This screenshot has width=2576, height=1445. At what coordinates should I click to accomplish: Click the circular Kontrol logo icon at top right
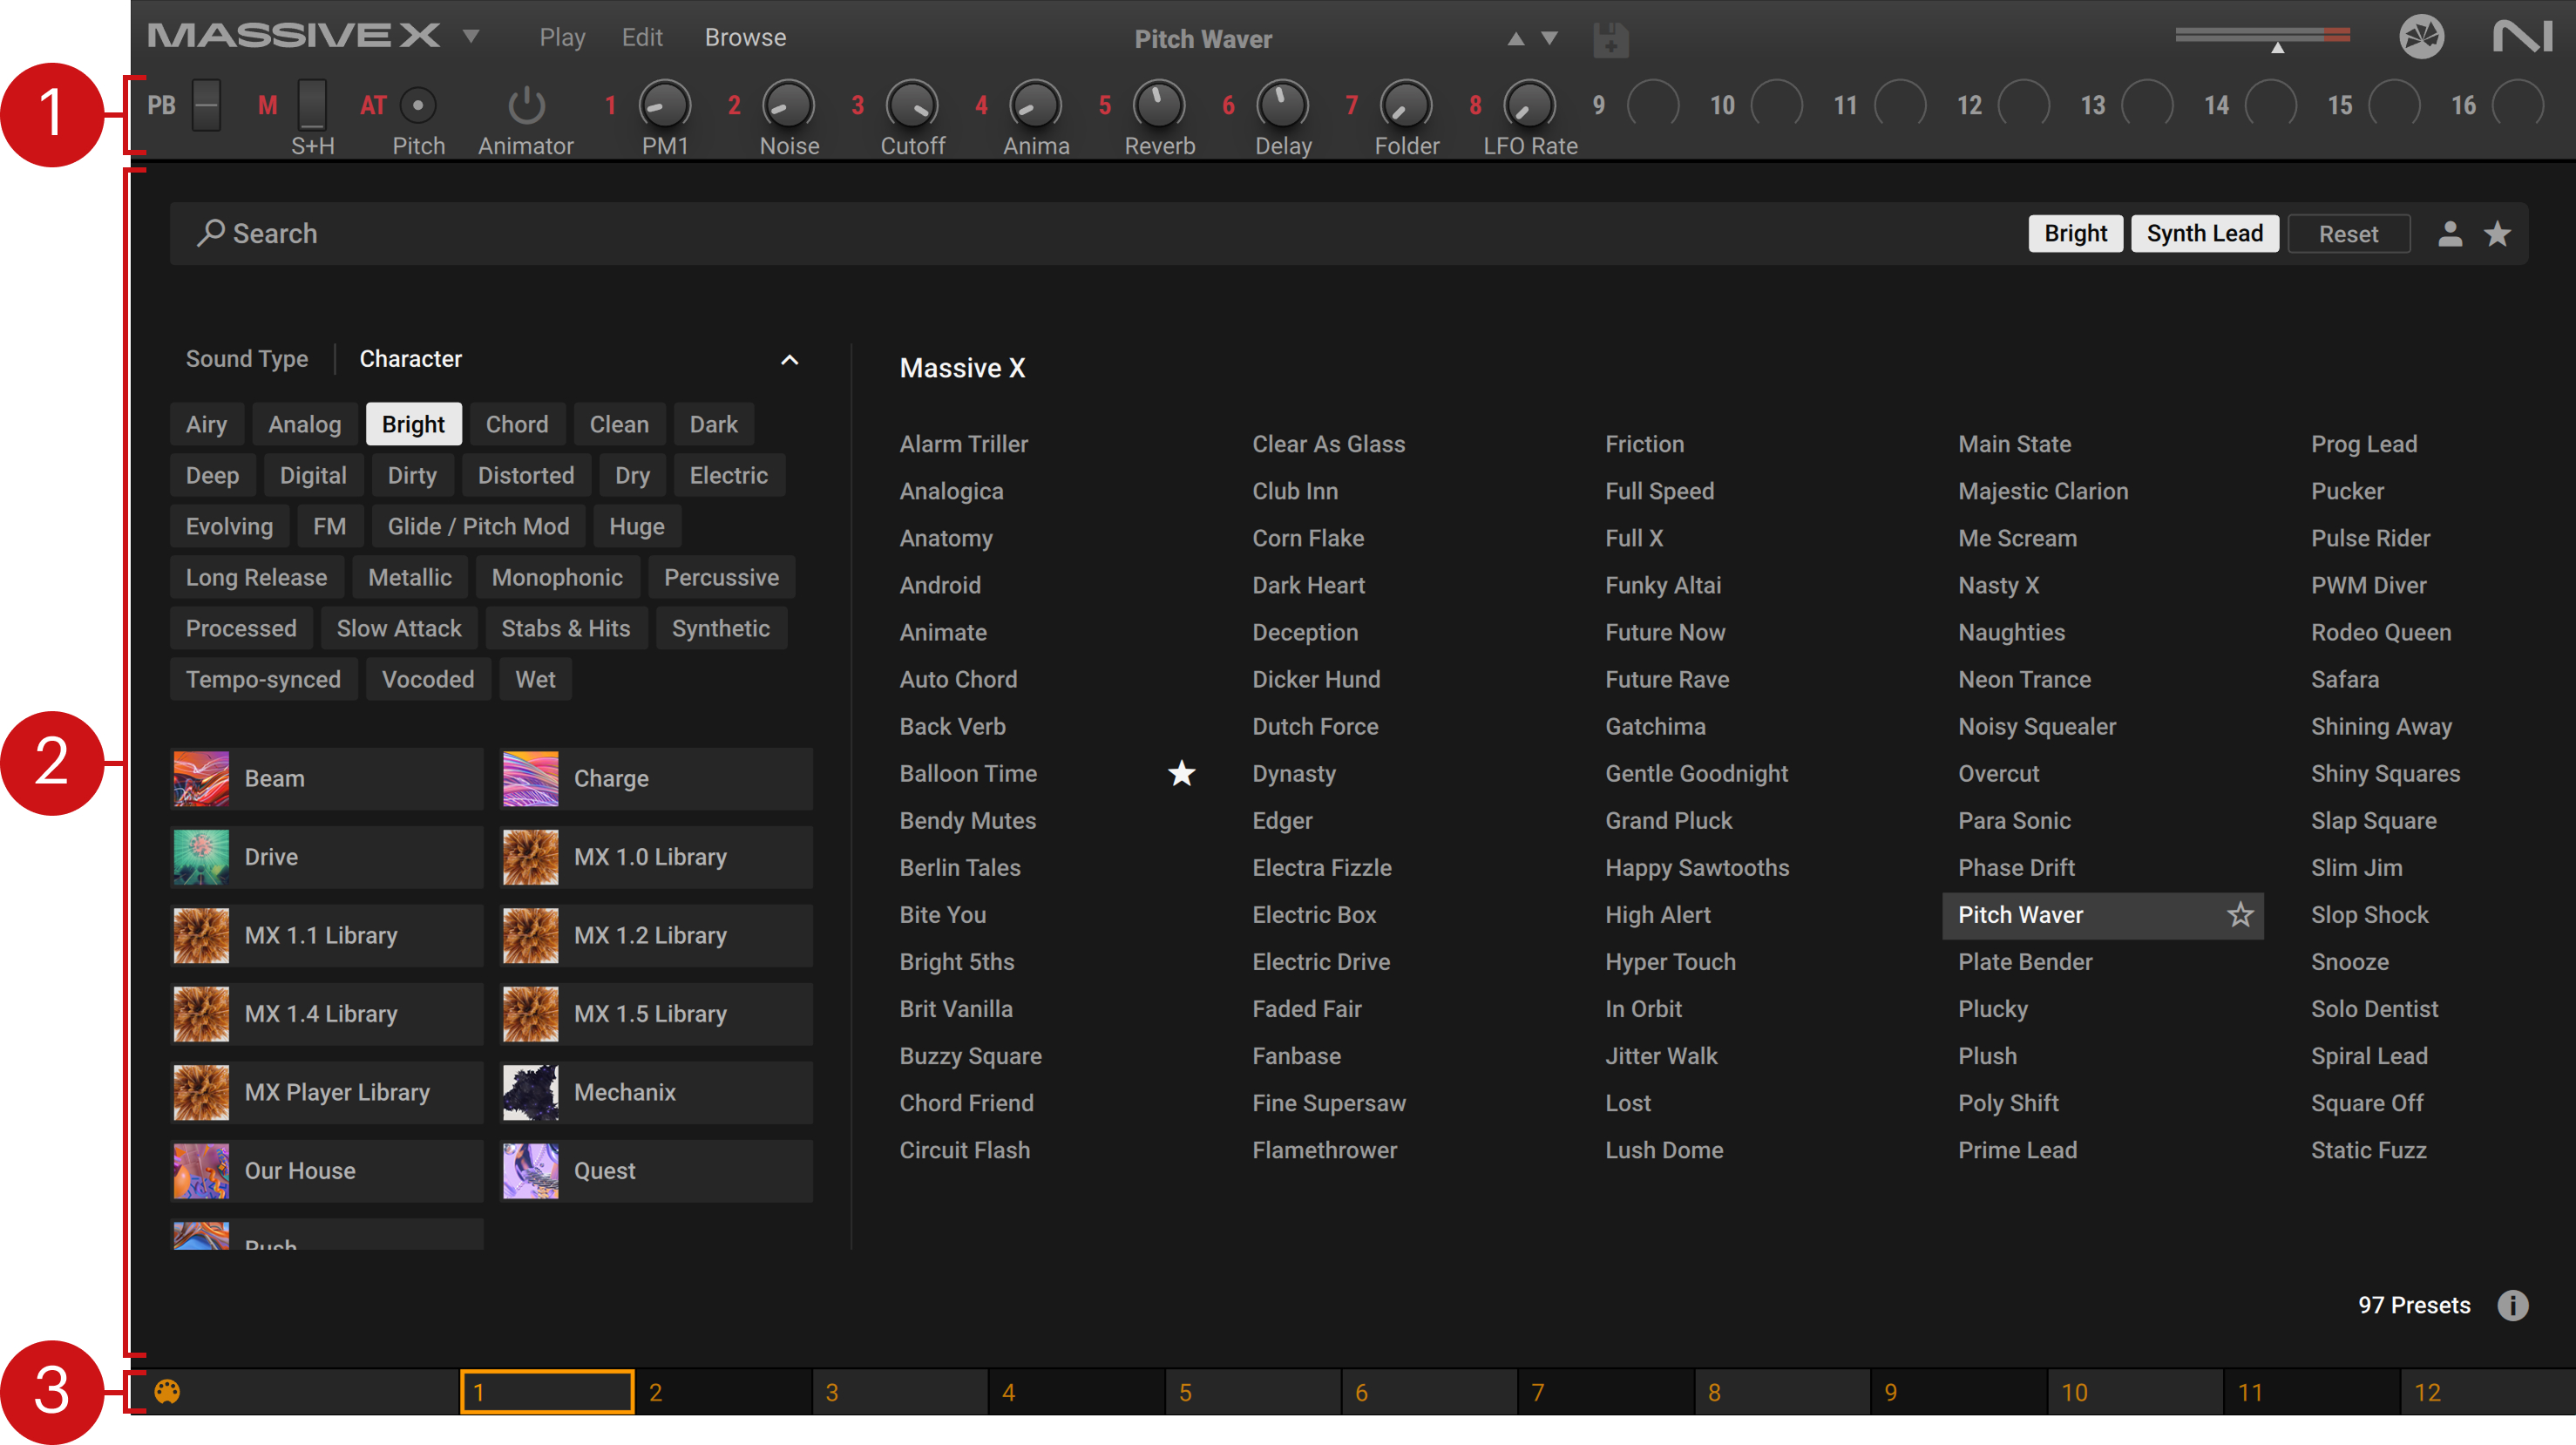pos(2421,38)
